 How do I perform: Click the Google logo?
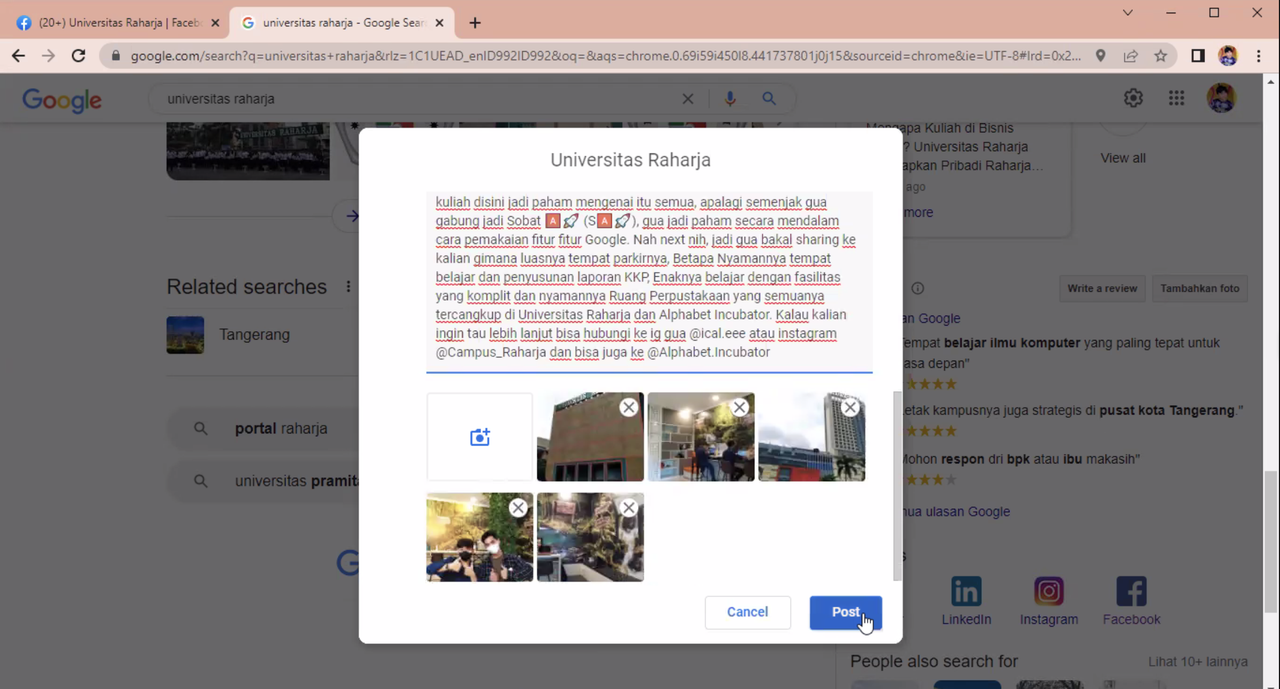point(62,99)
